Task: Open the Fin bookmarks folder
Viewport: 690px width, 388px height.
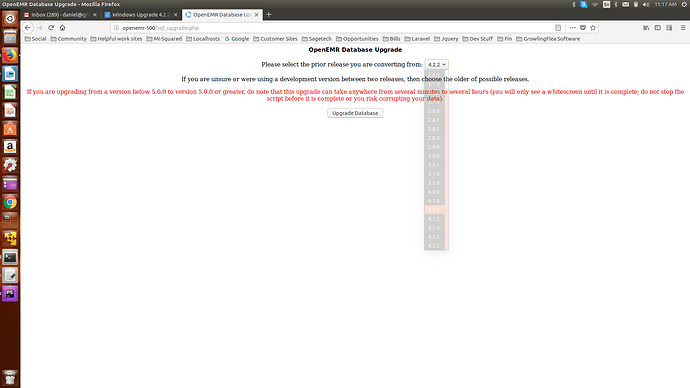Action: tap(504, 39)
